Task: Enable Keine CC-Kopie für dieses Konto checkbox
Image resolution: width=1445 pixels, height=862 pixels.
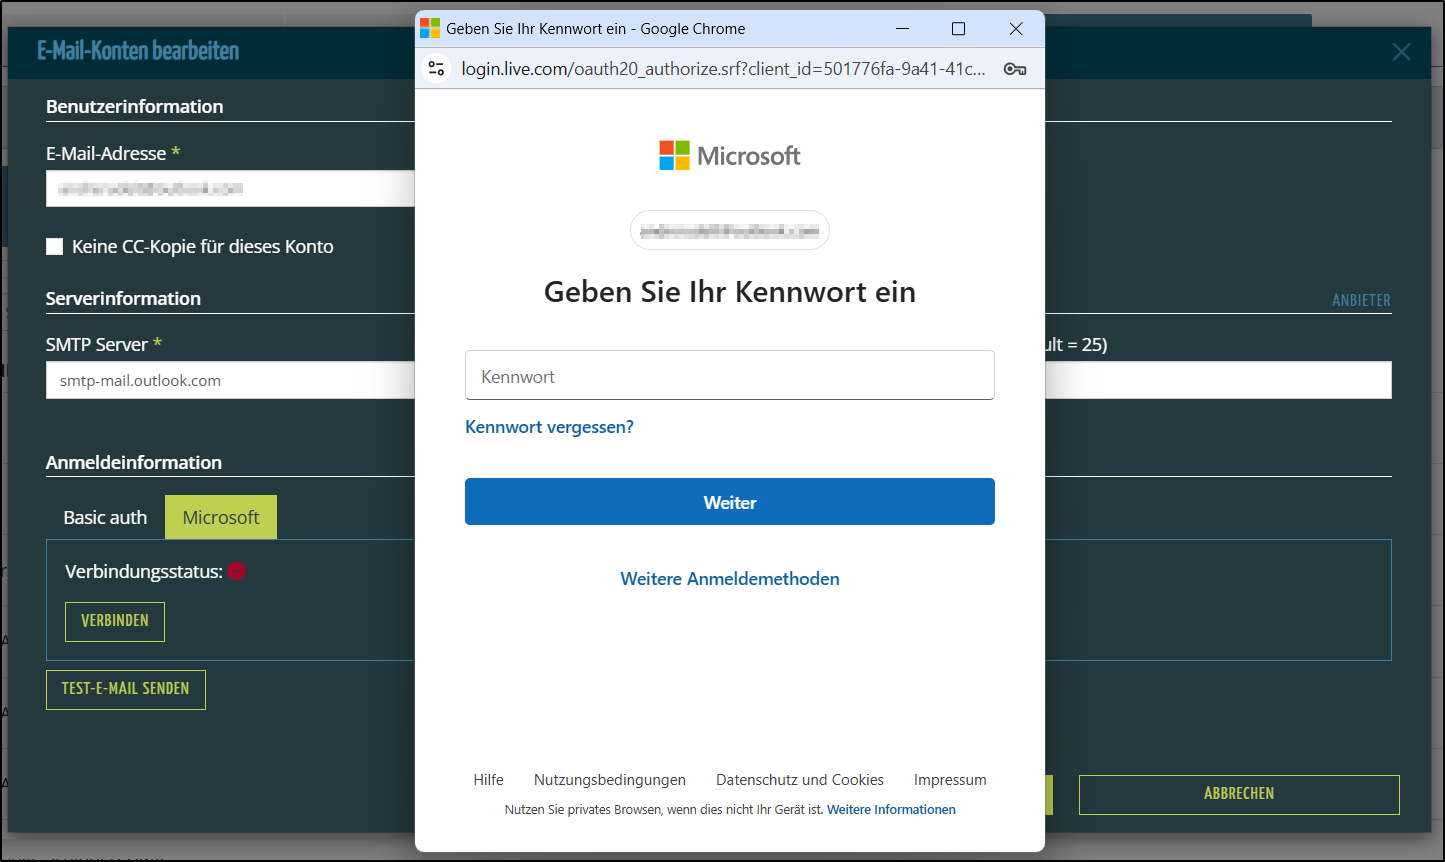Action: pyautogui.click(x=55, y=247)
